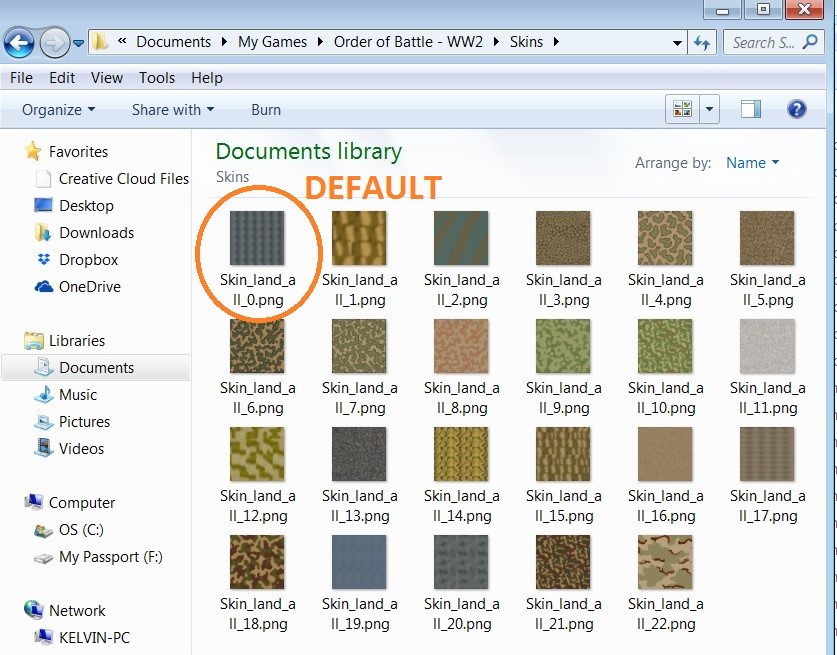Click the Forward navigation arrow button
Viewport: 837px width, 655px height.
54,42
